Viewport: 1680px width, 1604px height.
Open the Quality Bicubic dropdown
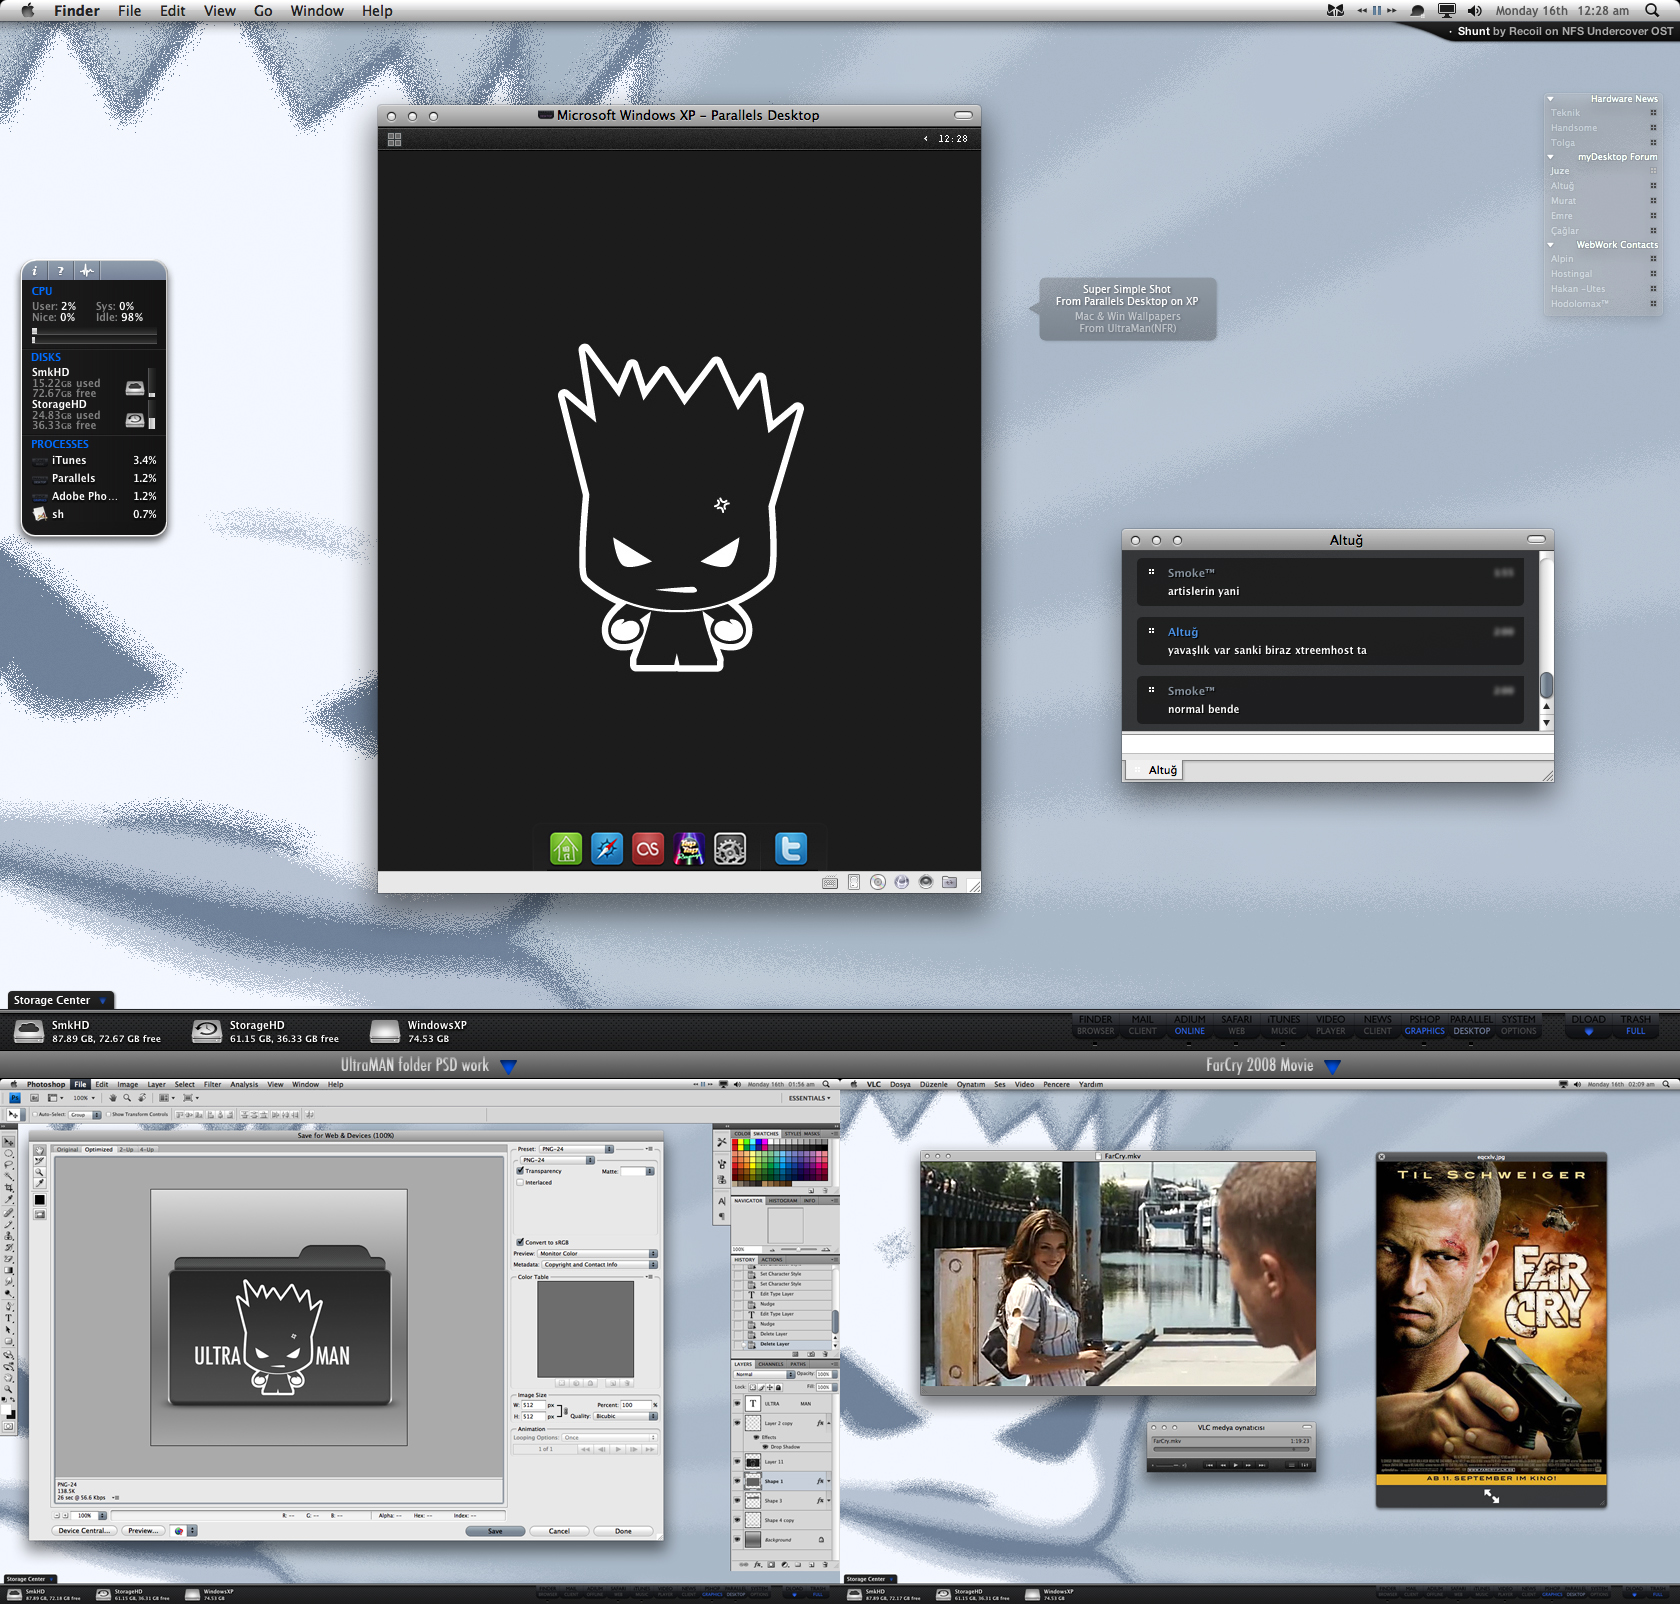(x=626, y=1416)
